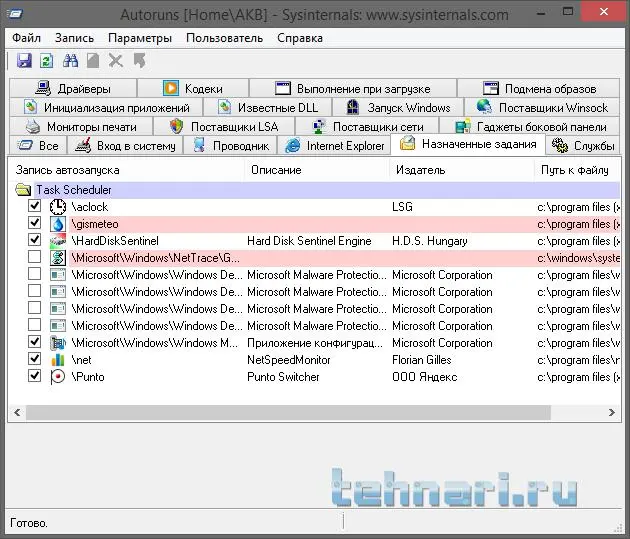The image size is (630, 539).
Task: Open the Файл menu
Action: click(x=27, y=38)
